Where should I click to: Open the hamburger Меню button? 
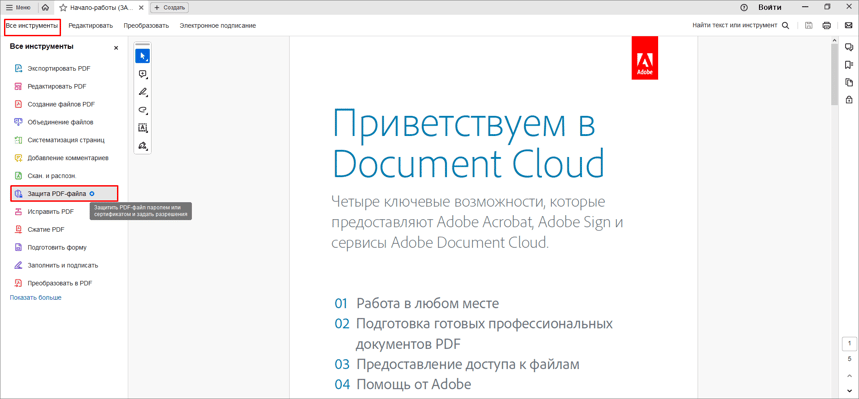(x=18, y=8)
